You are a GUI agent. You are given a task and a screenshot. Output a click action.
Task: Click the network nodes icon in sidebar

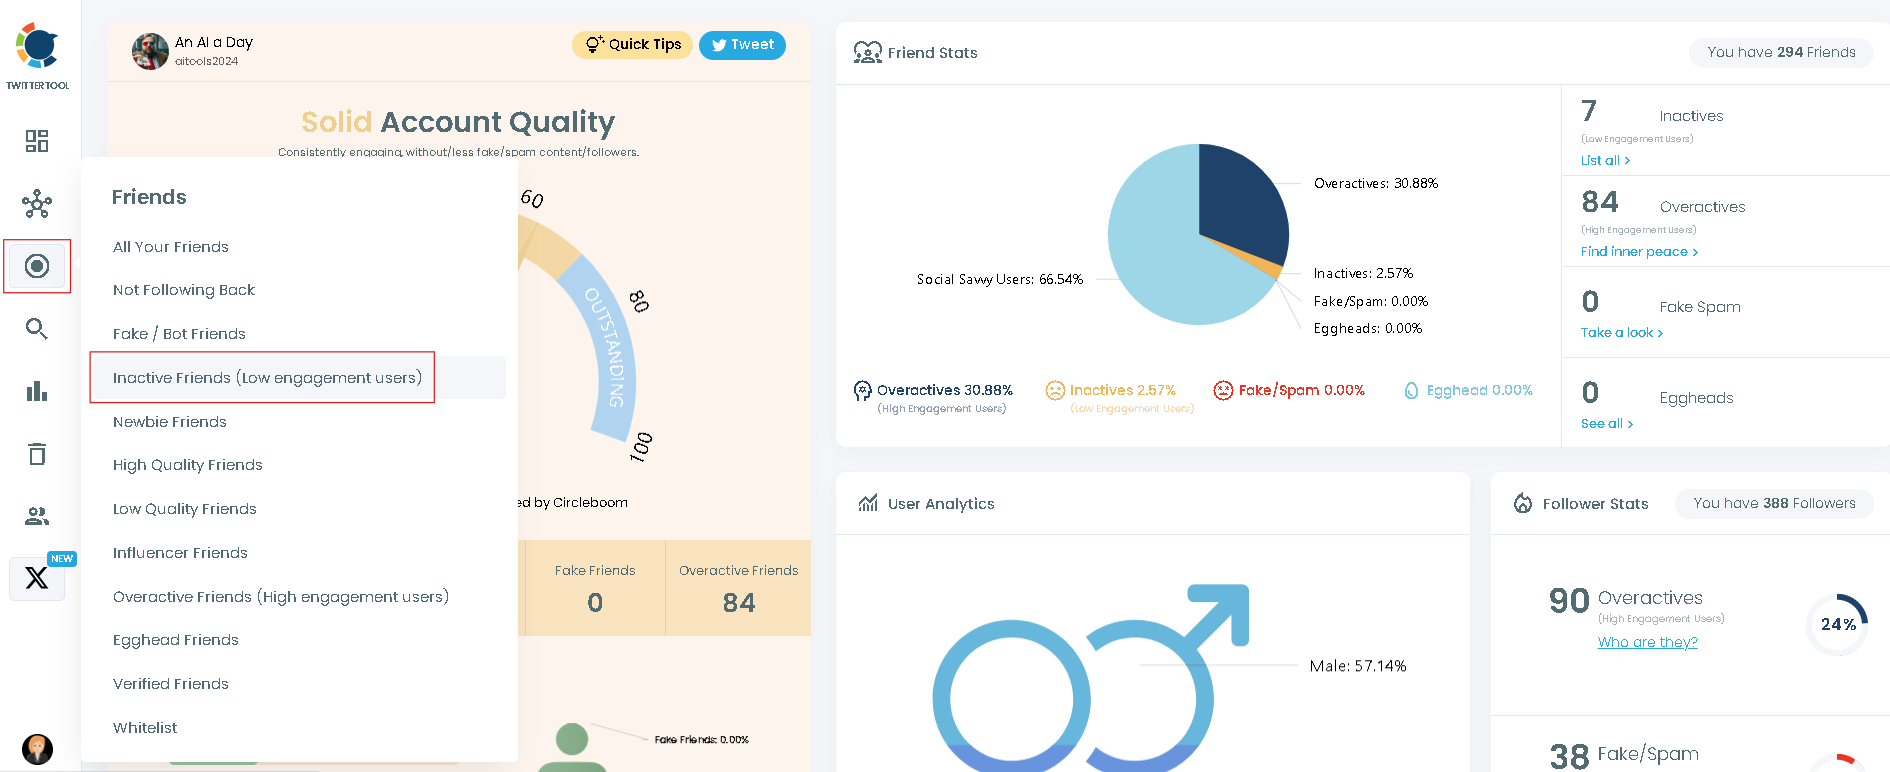(37, 204)
